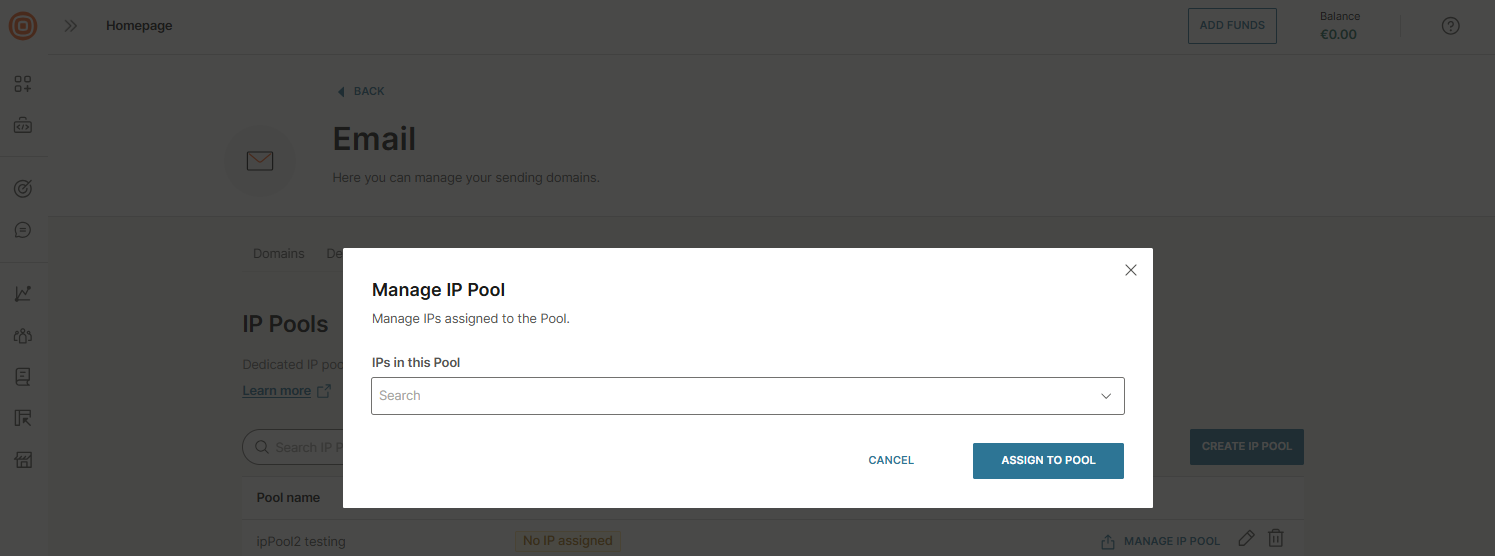The image size is (1495, 556).
Task: Click the help question mark icon
Action: [1450, 26]
